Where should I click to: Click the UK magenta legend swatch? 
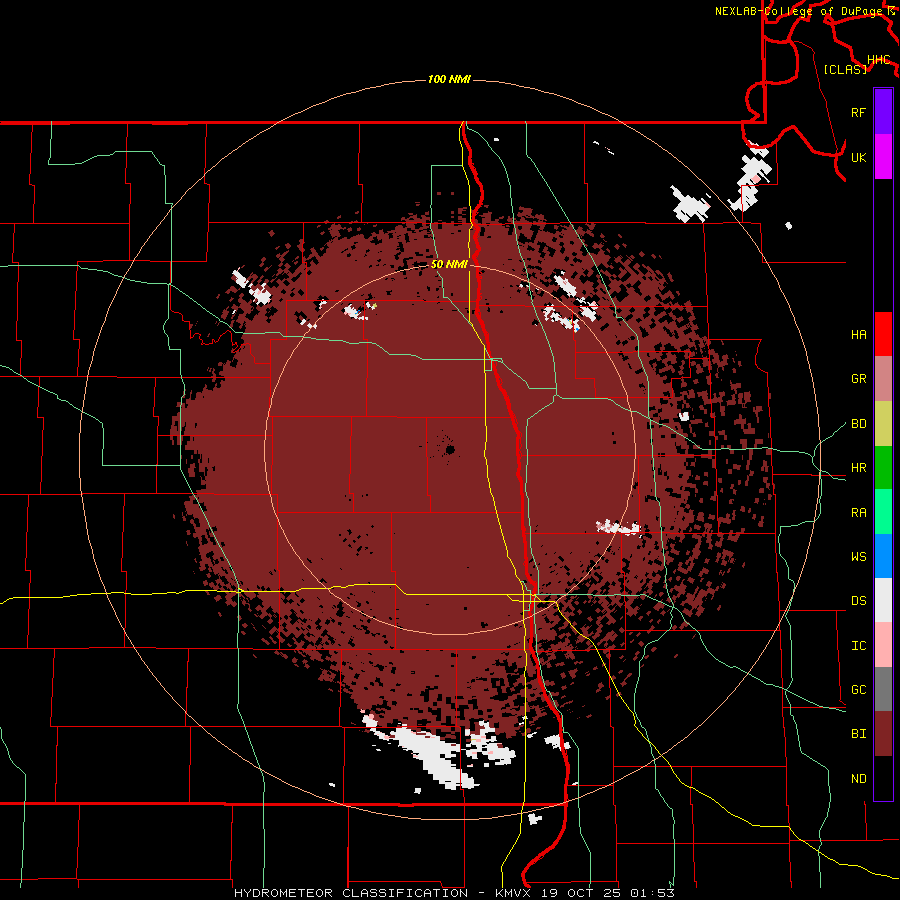[x=883, y=157]
